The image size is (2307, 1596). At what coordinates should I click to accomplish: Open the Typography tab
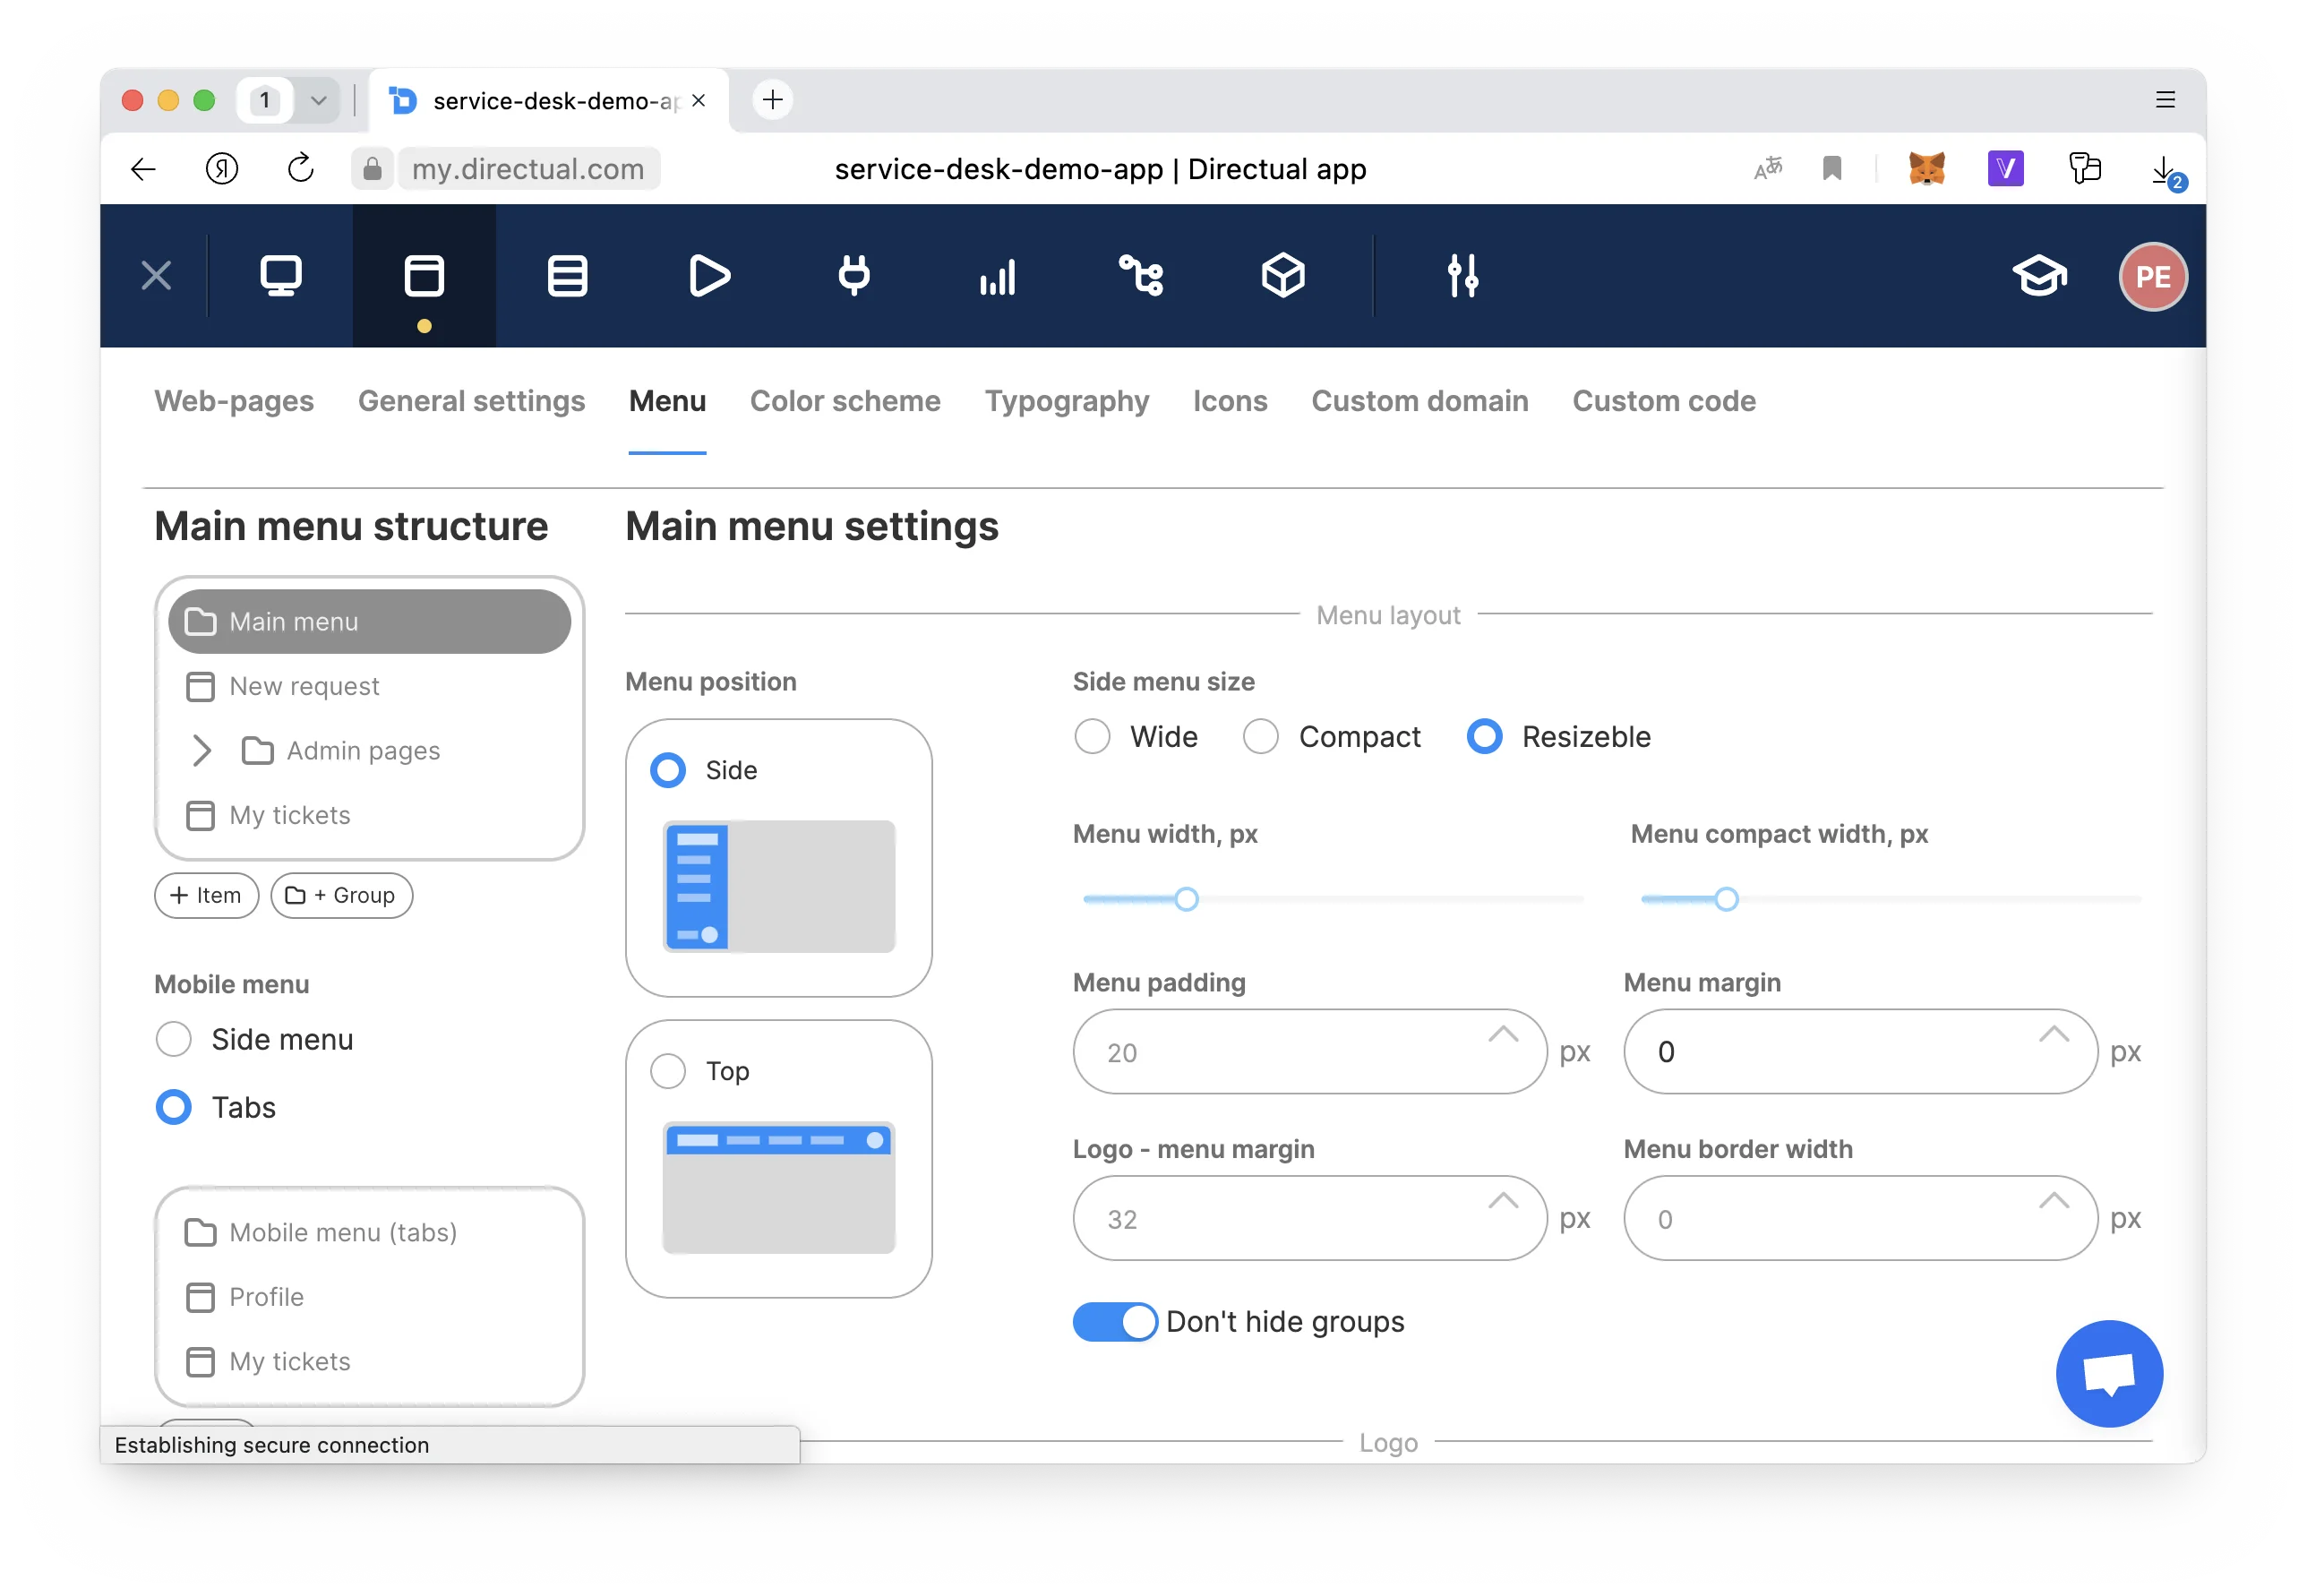click(x=1066, y=401)
